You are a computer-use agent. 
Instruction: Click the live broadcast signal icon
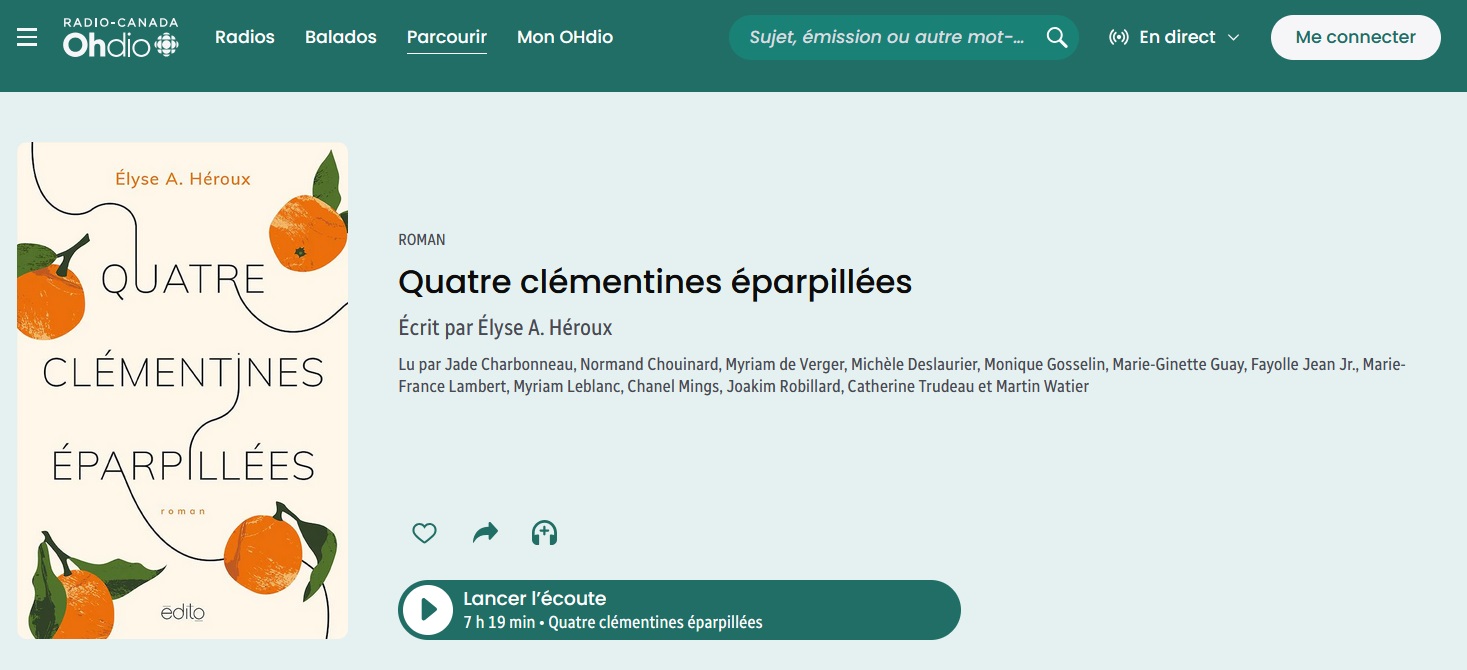pos(1119,37)
